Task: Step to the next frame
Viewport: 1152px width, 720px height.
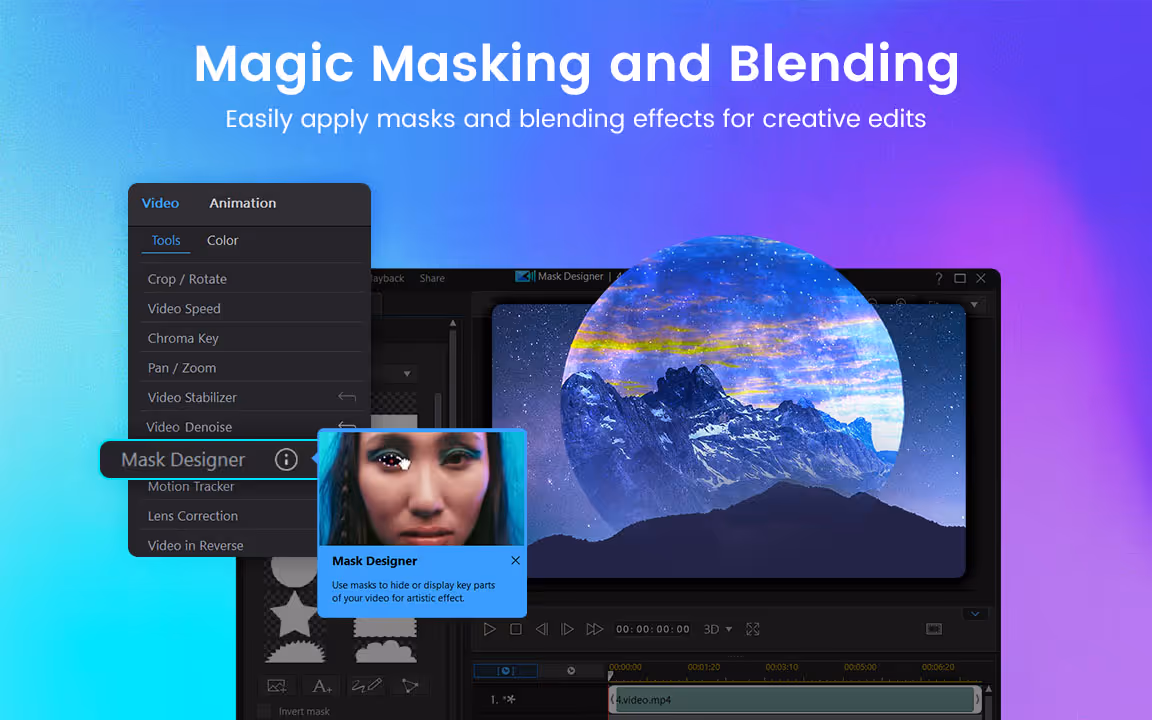Action: click(x=567, y=629)
